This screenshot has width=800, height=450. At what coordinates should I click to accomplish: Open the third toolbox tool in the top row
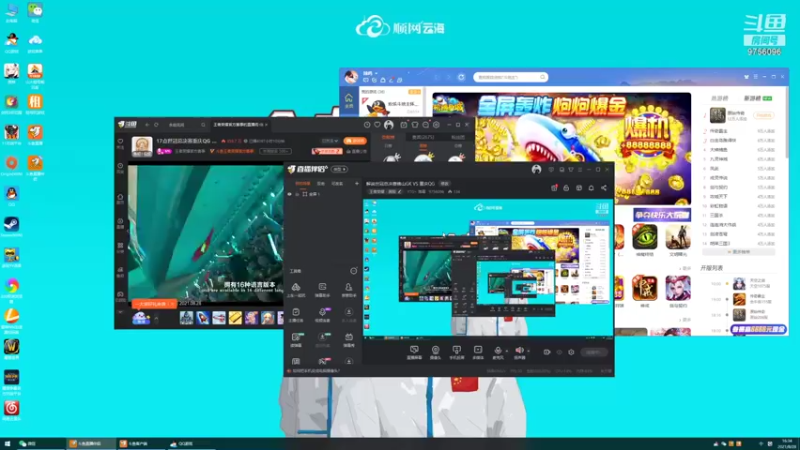click(x=348, y=290)
